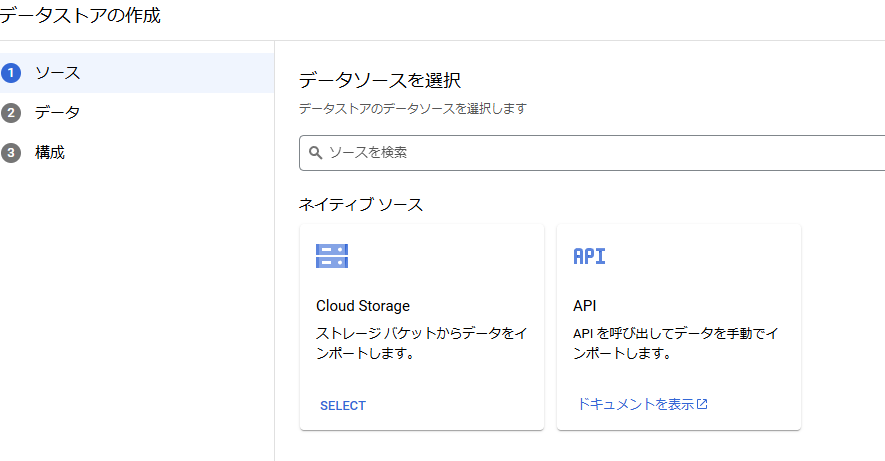
Task: Click the API card title
Action: click(585, 306)
